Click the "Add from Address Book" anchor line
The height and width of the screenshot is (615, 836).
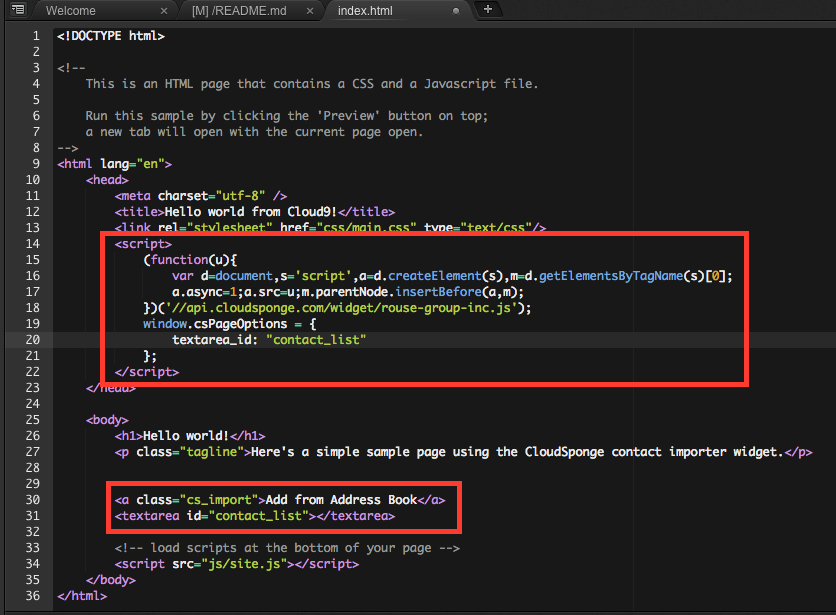(280, 500)
